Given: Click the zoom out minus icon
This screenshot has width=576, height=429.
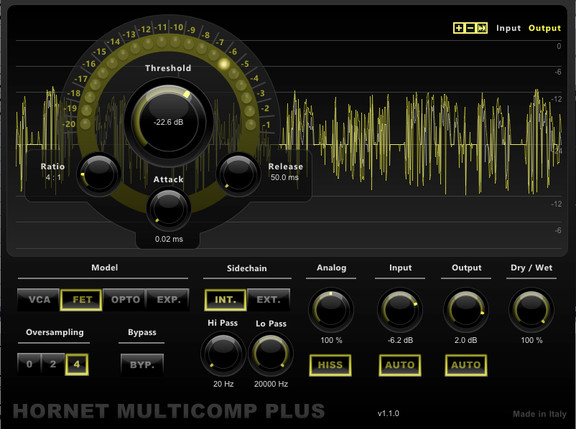Looking at the screenshot, I should point(470,28).
